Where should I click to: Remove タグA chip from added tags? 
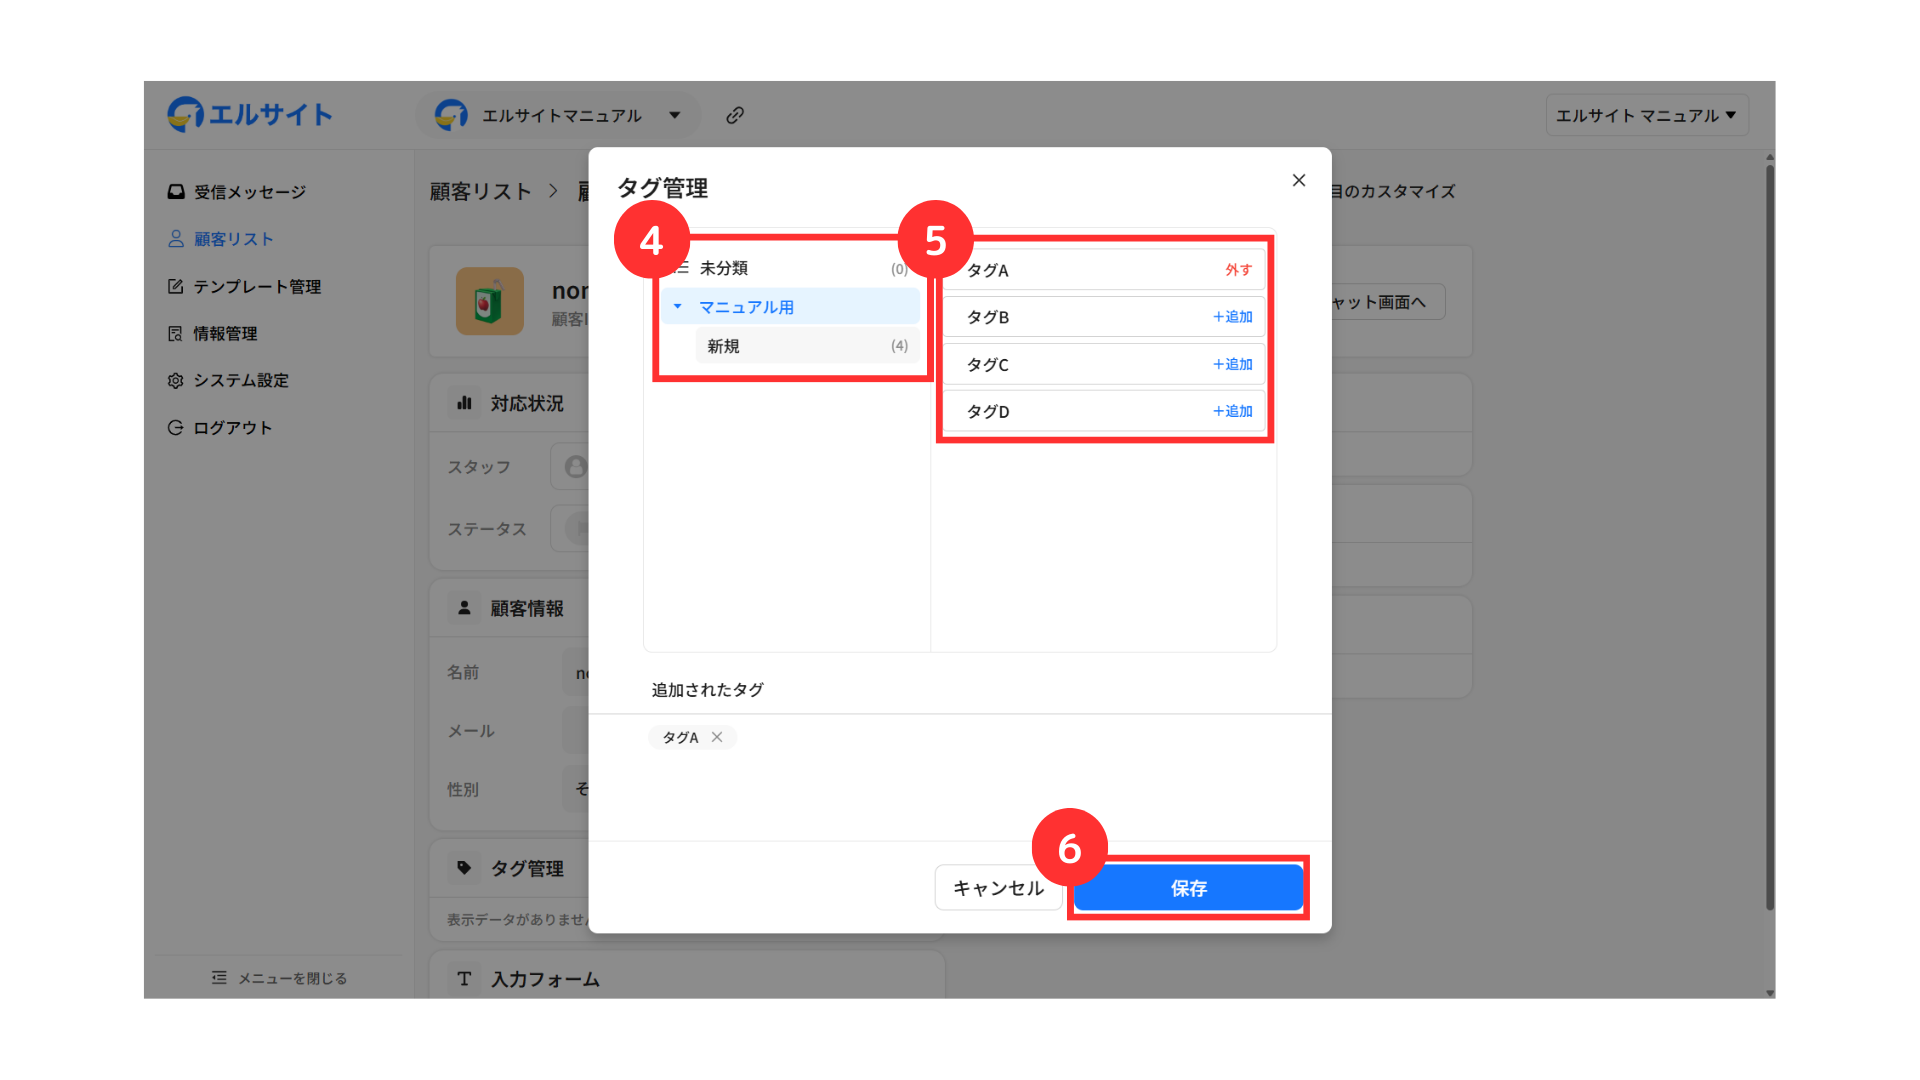pyautogui.click(x=717, y=737)
